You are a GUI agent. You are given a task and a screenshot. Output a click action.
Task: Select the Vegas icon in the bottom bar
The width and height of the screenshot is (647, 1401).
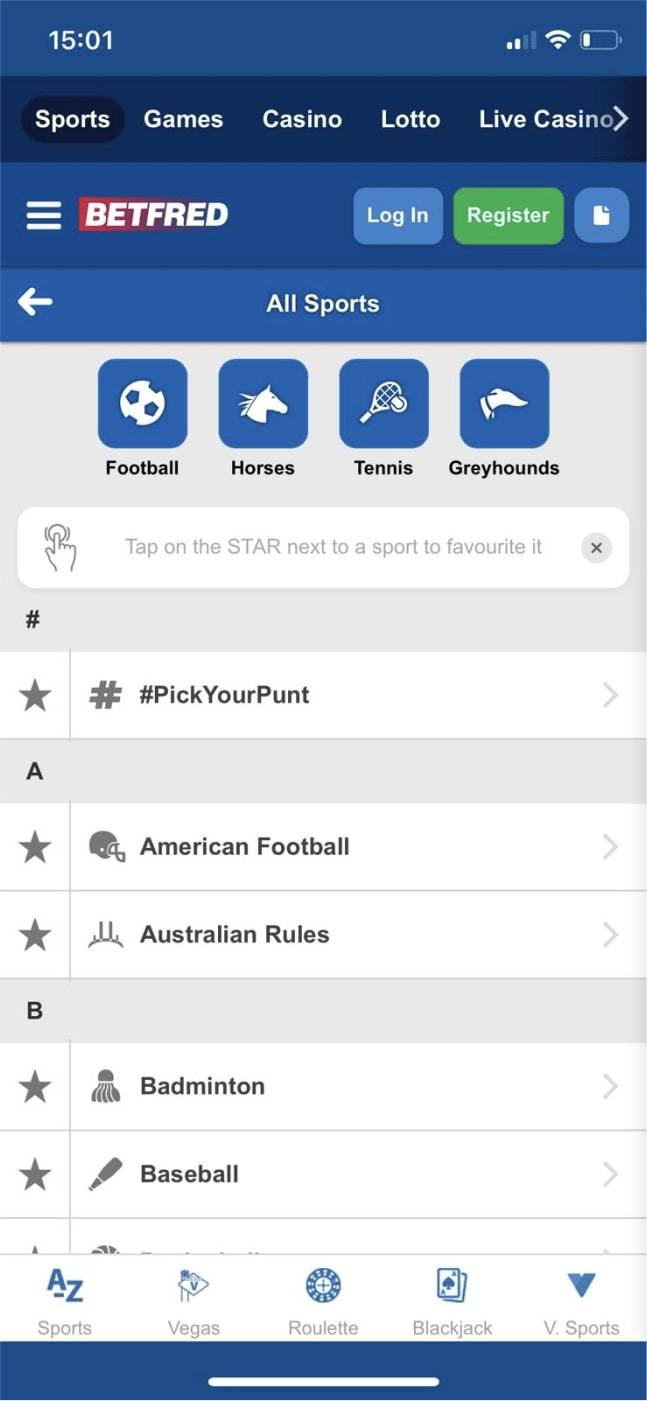[193, 1298]
